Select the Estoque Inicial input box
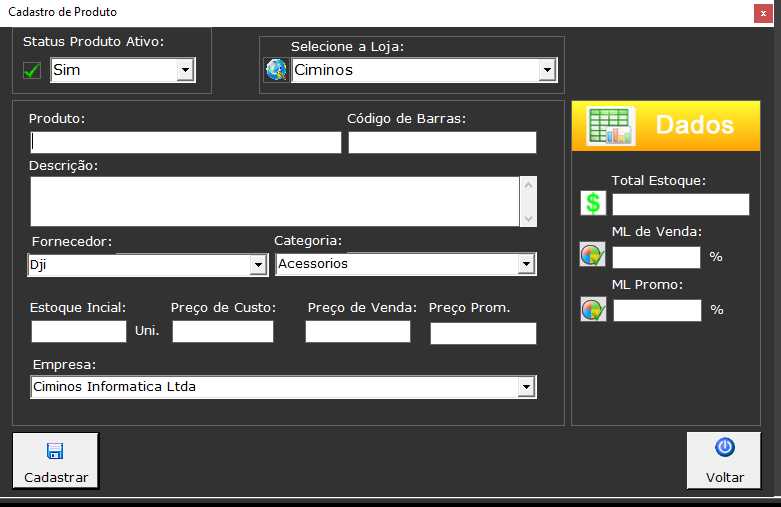This screenshot has height=507, width=781. (79, 331)
